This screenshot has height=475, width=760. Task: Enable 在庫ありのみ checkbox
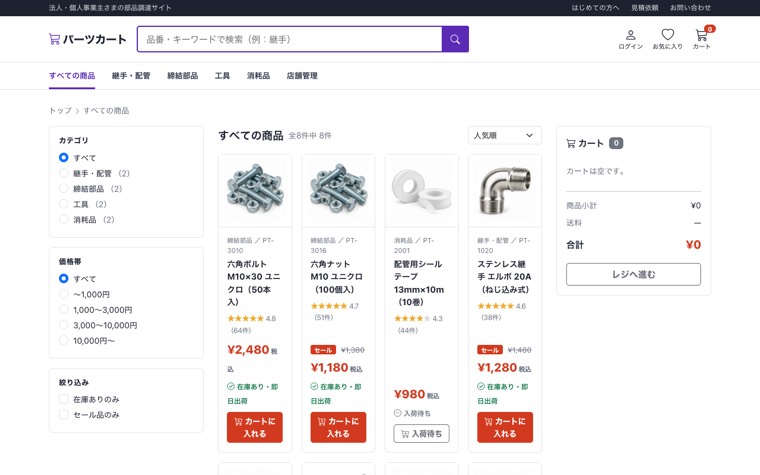tap(63, 399)
